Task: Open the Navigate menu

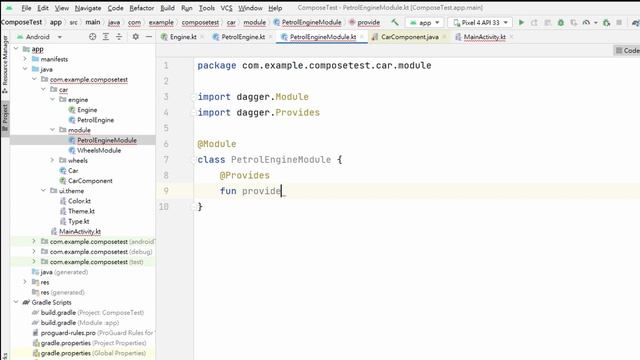Action: coord(88,8)
